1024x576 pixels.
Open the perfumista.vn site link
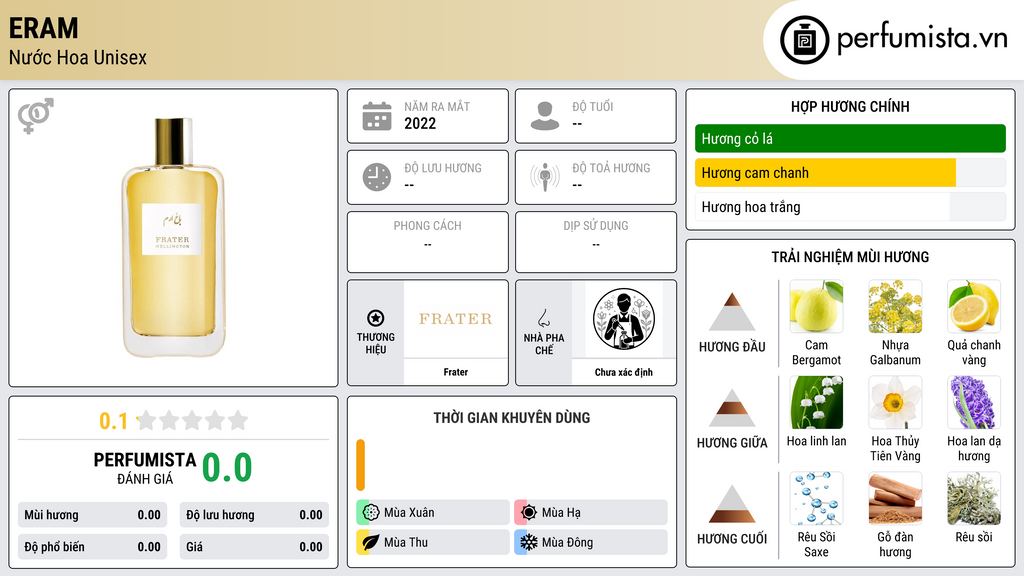click(x=922, y=39)
